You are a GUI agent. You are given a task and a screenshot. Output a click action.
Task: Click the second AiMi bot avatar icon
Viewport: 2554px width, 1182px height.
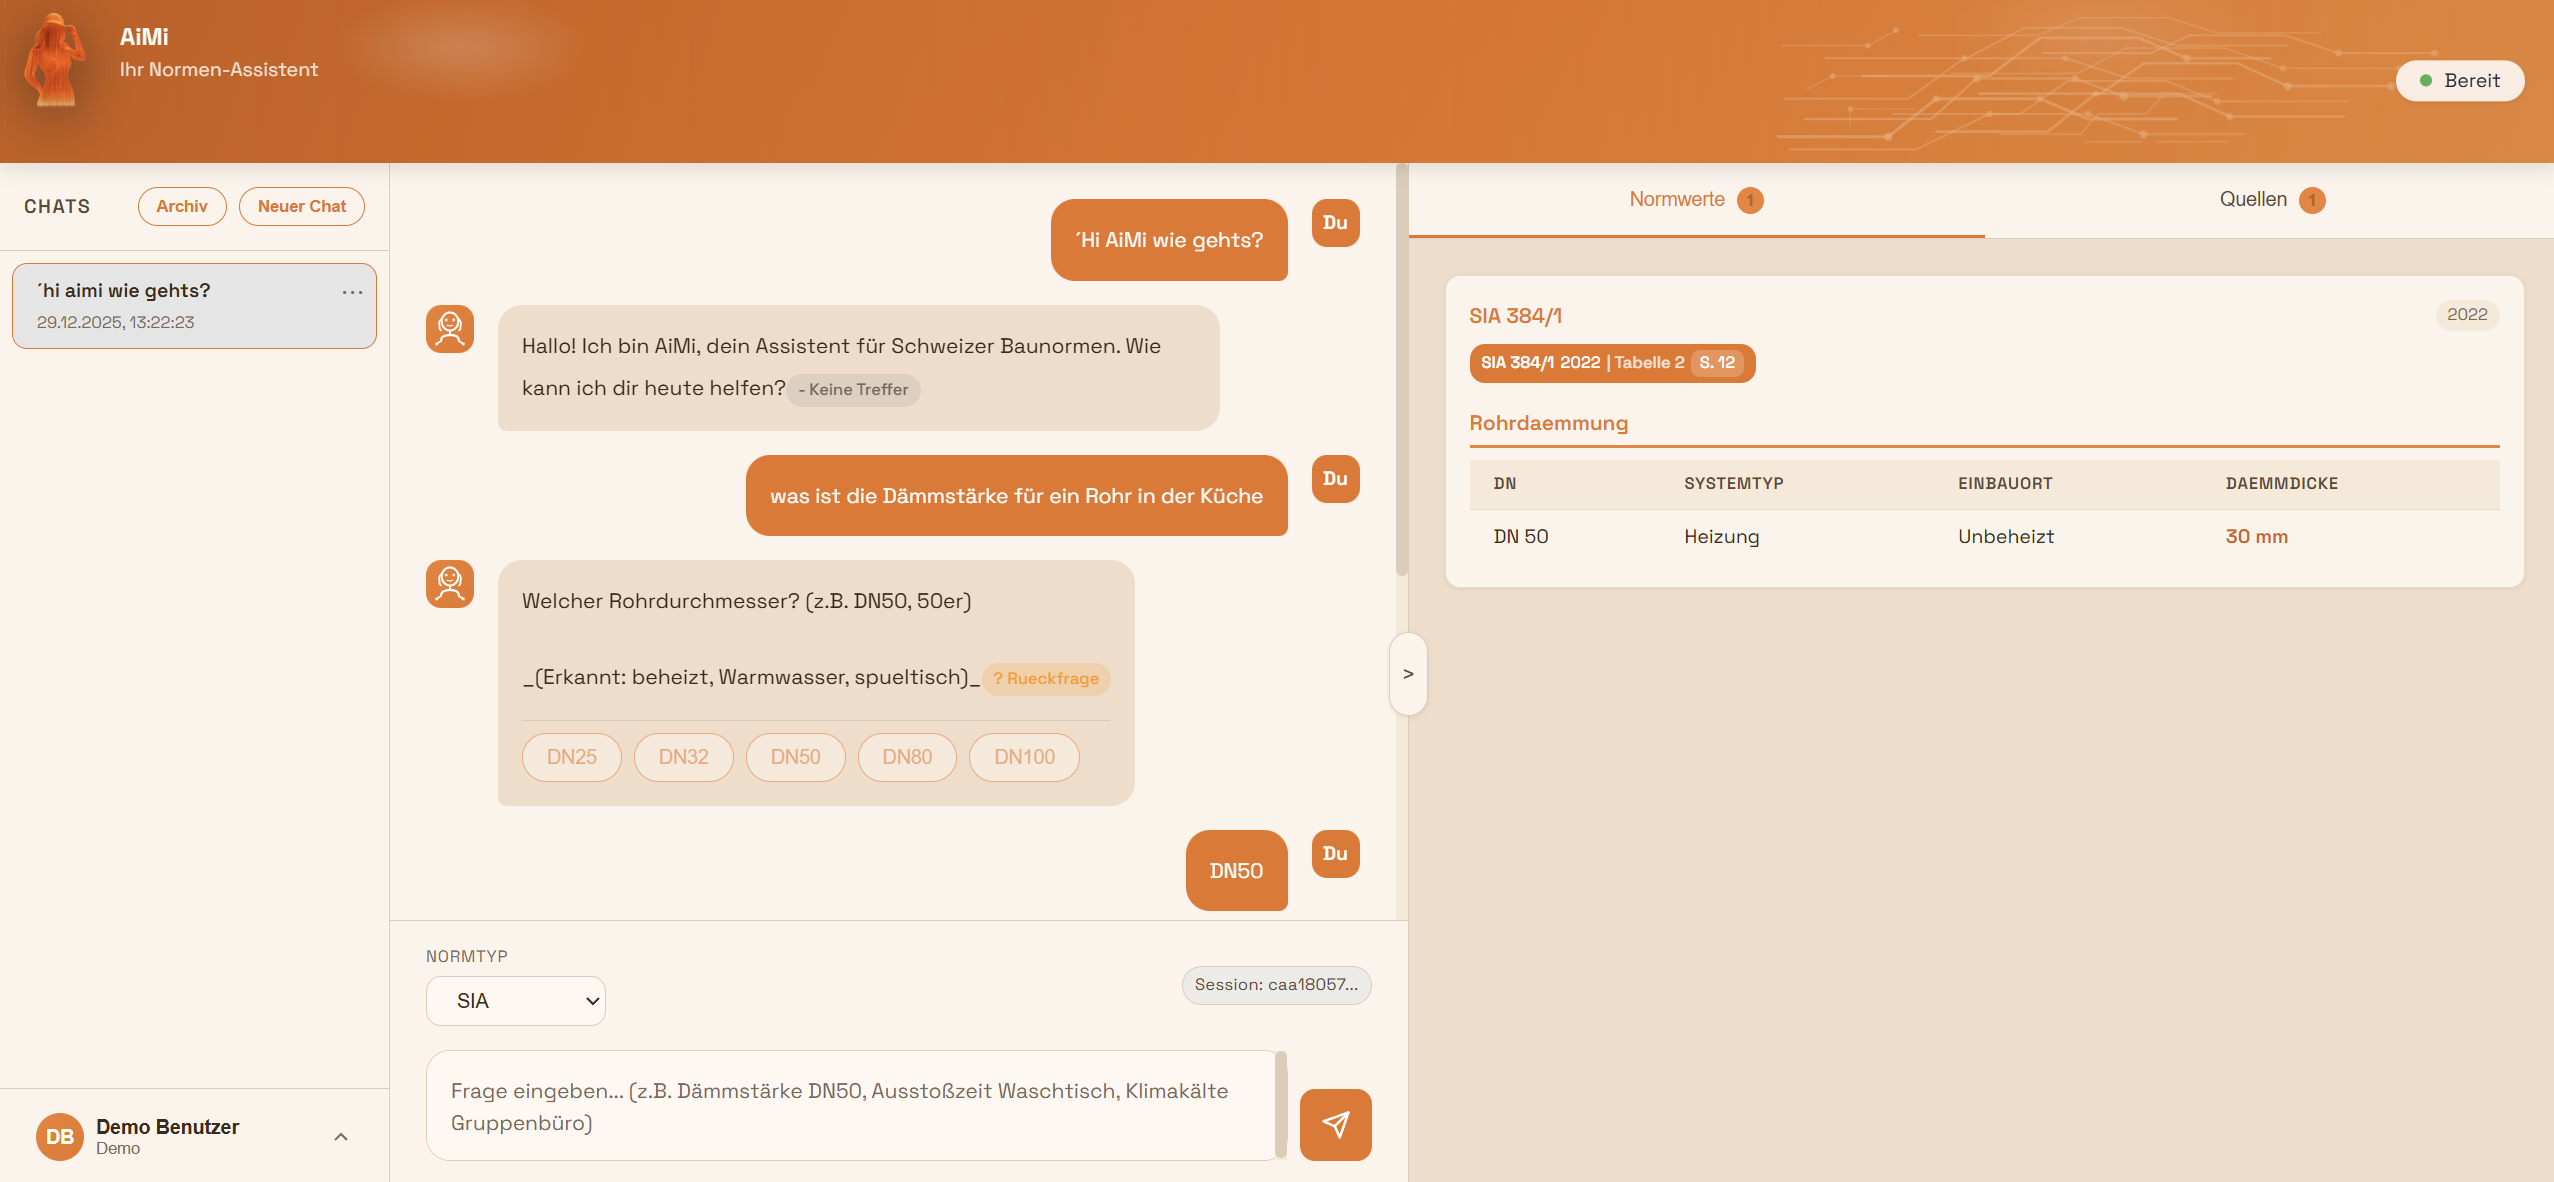(450, 584)
